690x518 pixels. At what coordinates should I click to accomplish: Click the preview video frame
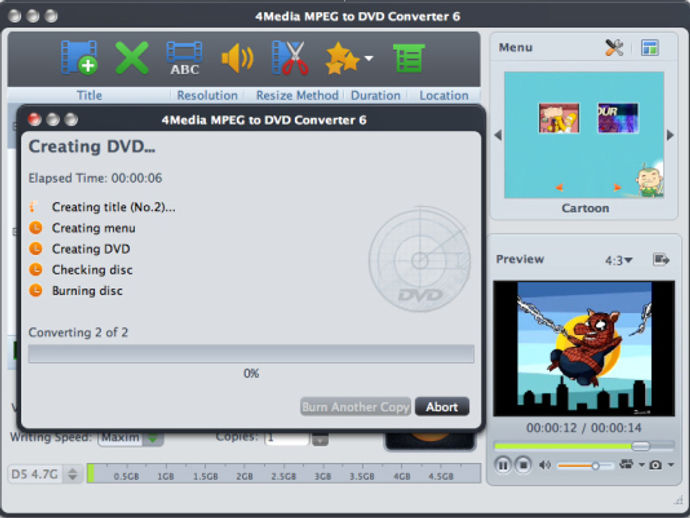(584, 348)
